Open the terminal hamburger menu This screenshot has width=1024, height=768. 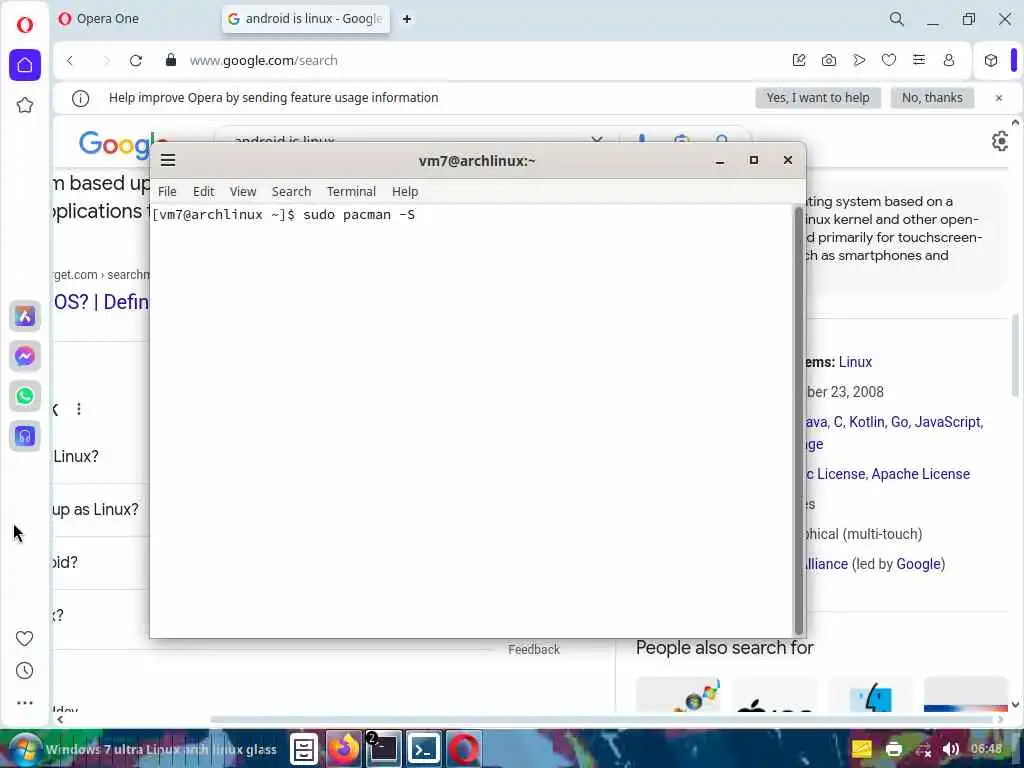pos(168,160)
